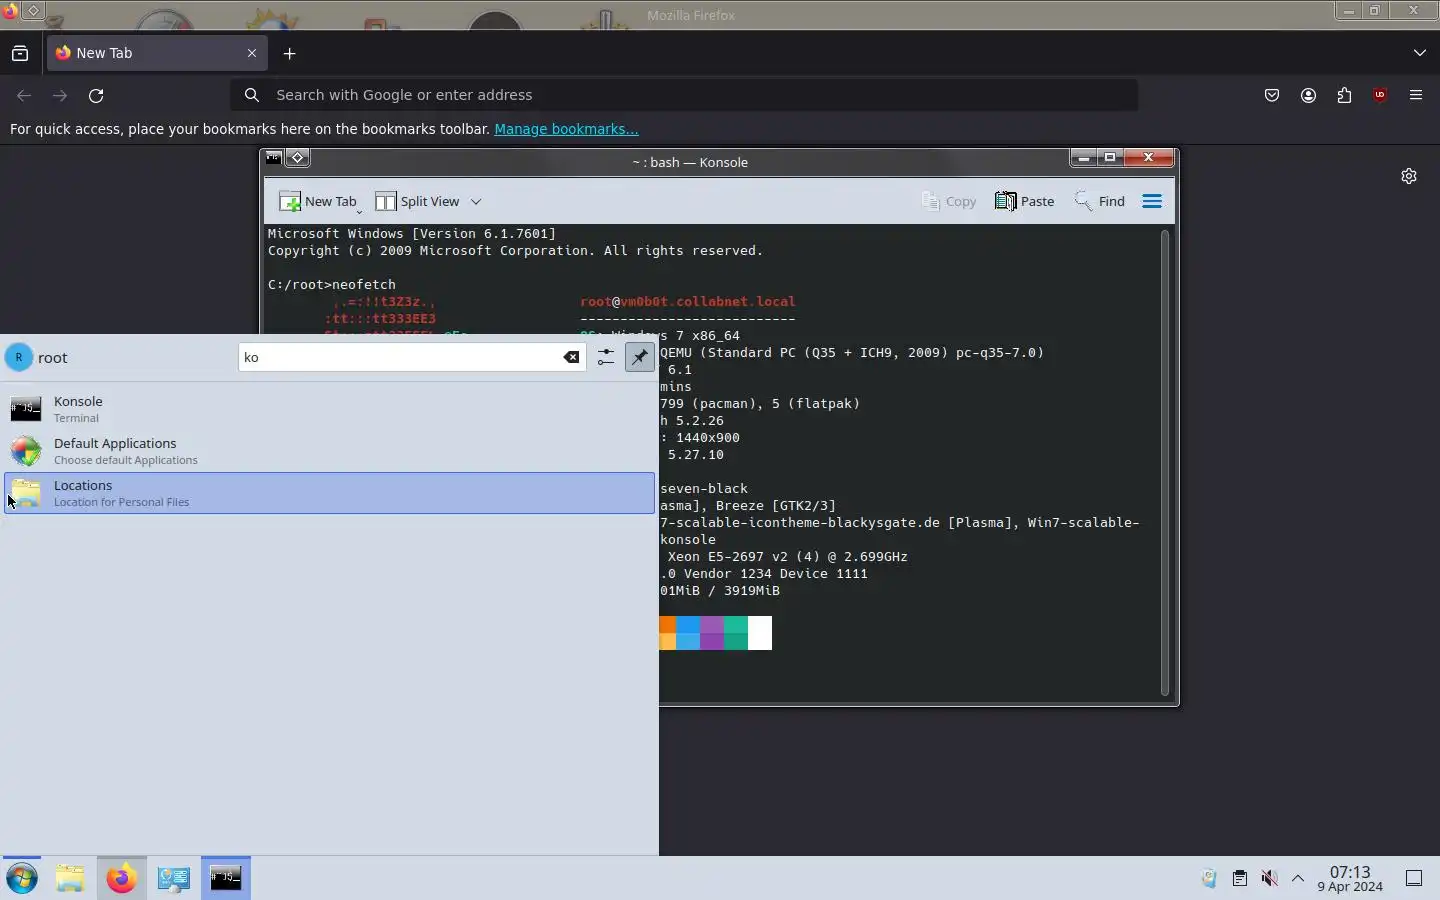This screenshot has width=1440, height=900.
Task: Clear the launcher search field text
Action: [571, 357]
